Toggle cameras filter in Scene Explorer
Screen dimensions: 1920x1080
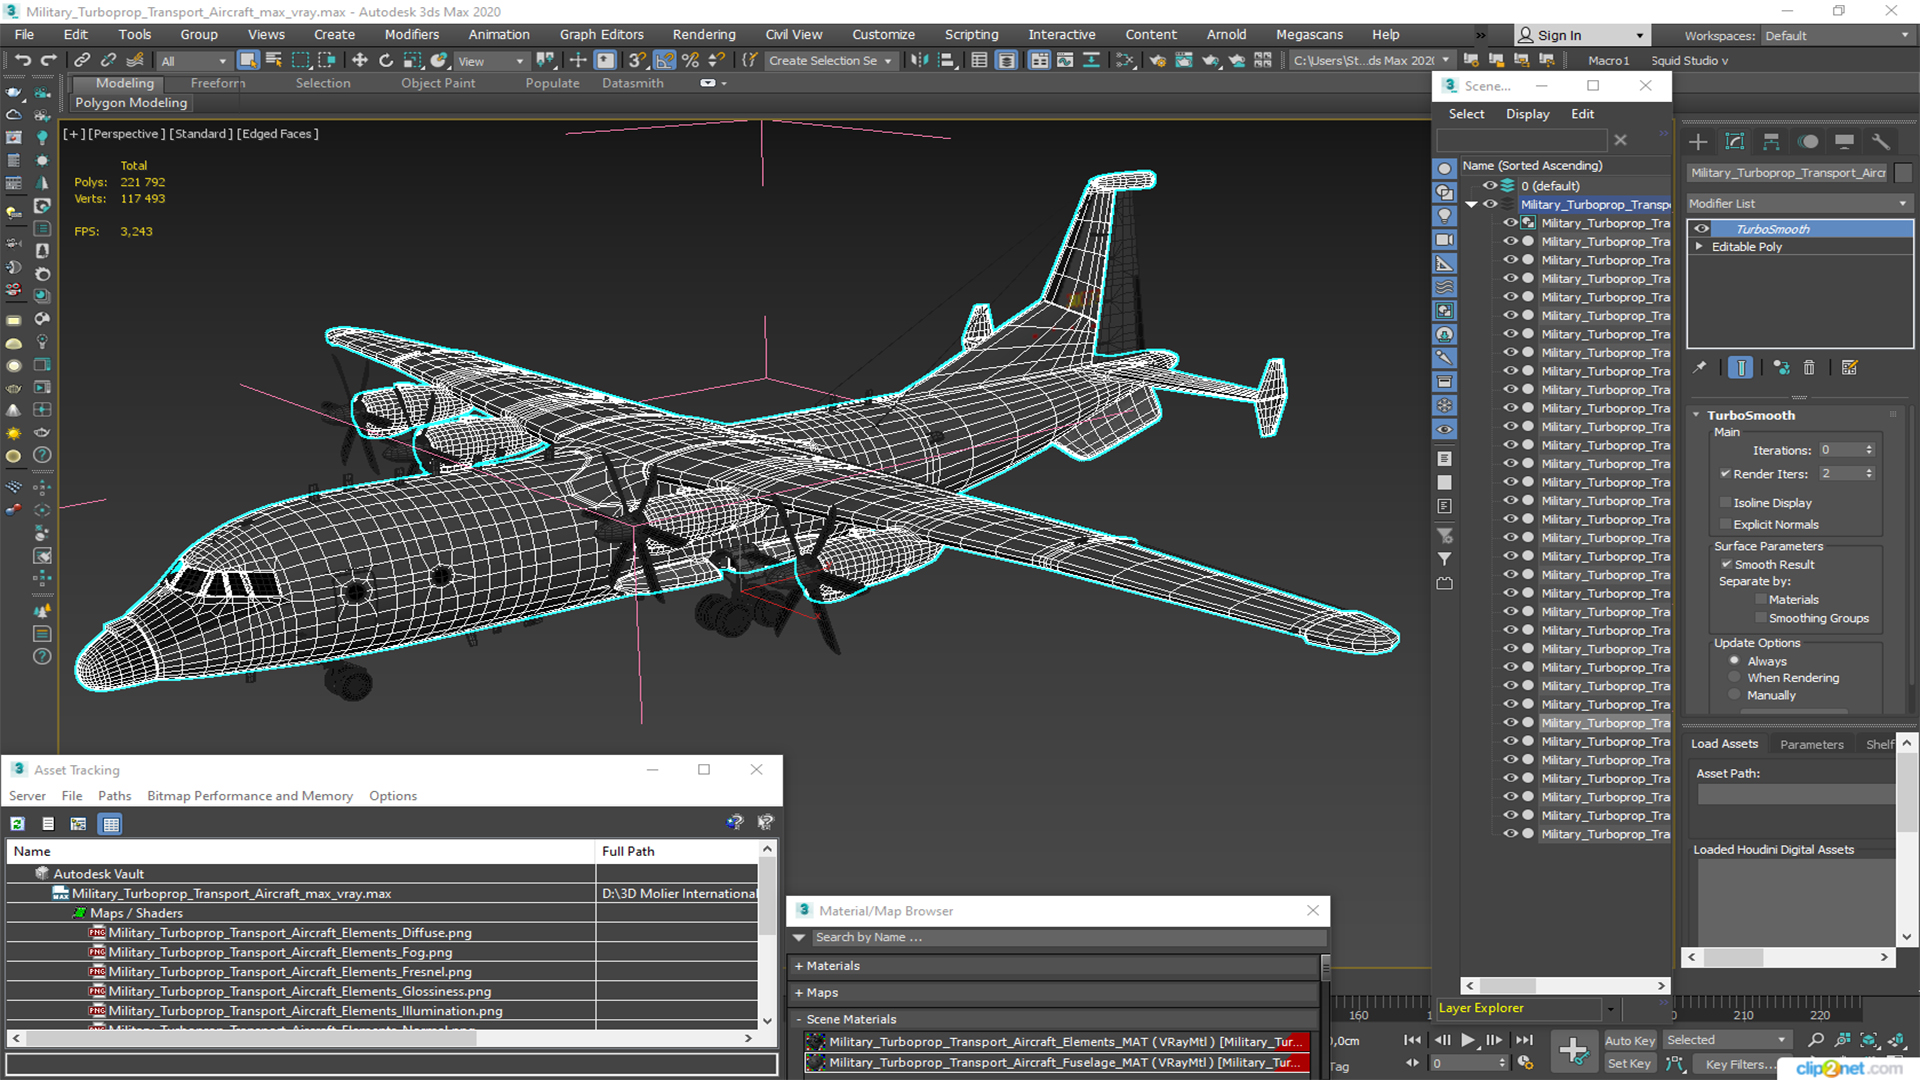pyautogui.click(x=1445, y=240)
